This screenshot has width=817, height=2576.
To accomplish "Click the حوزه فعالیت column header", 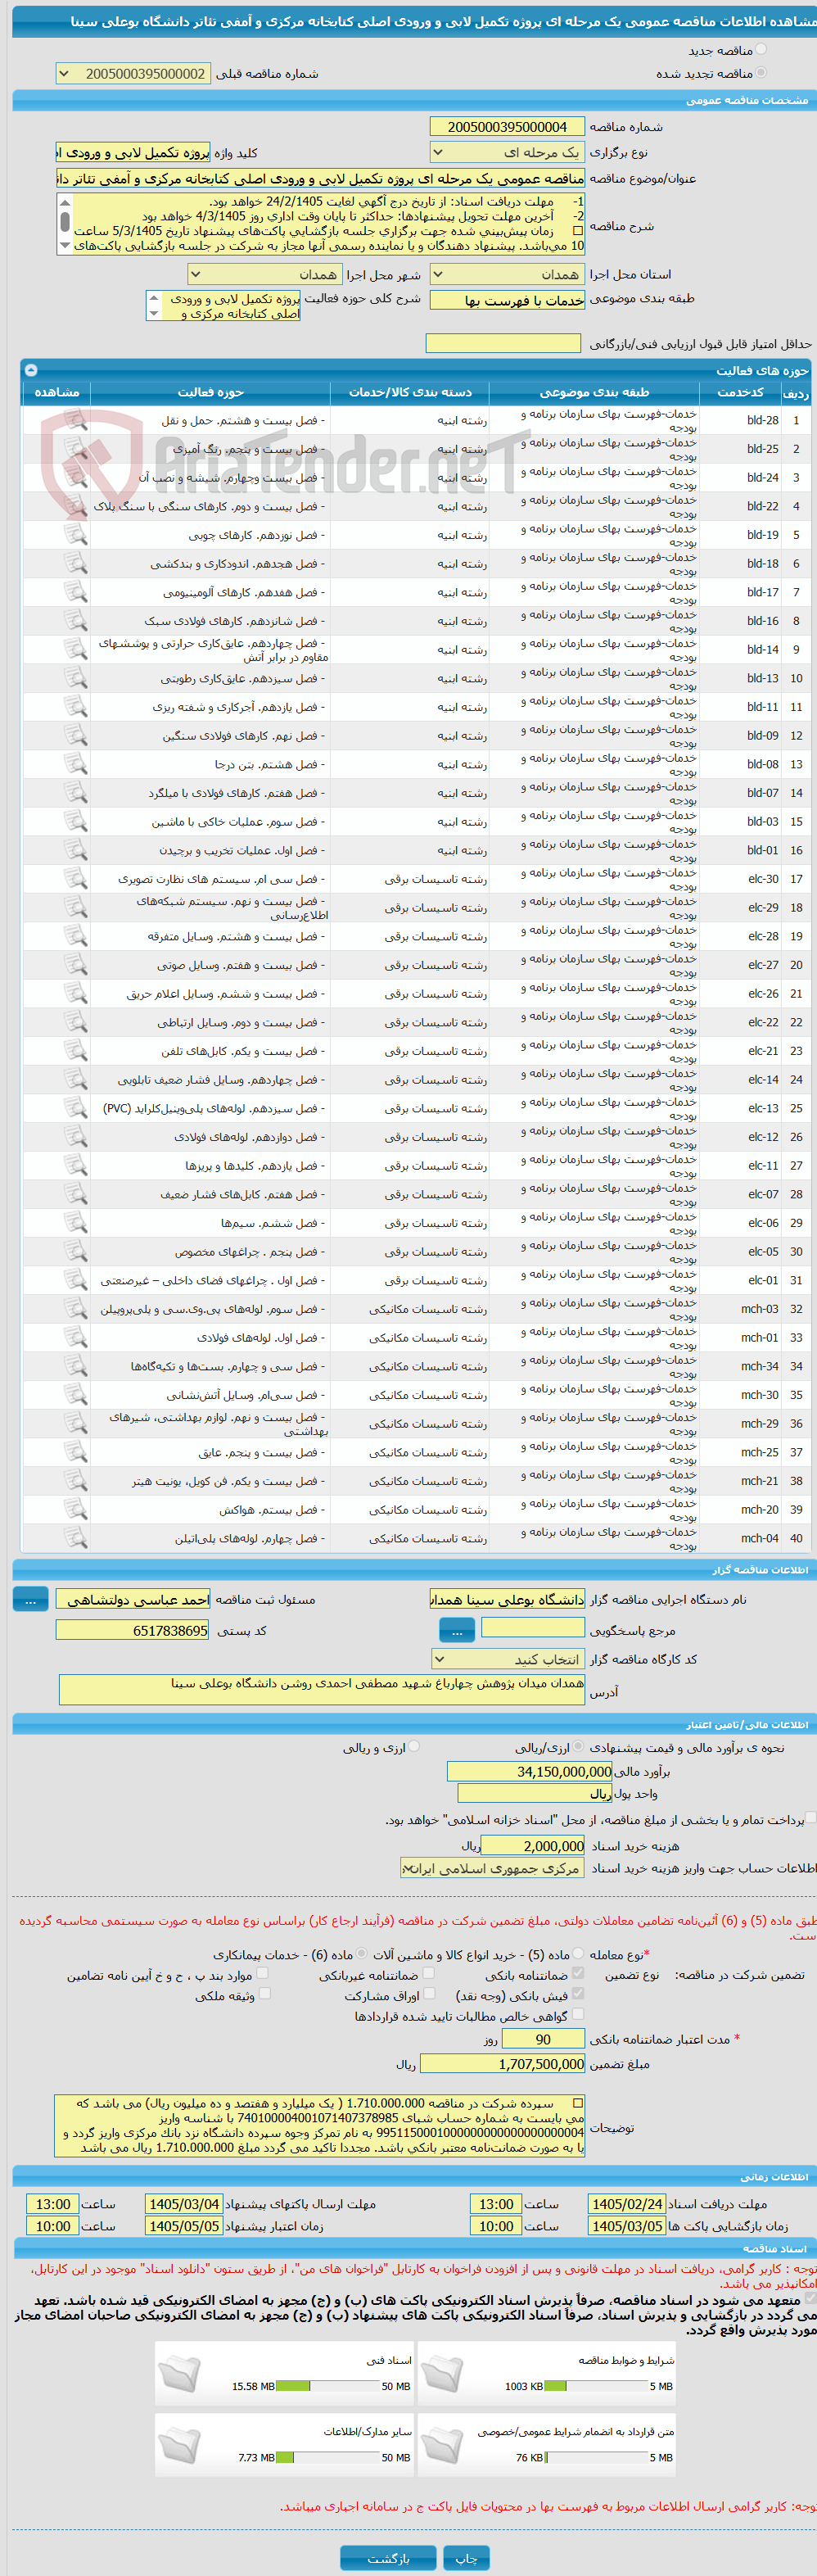I will [210, 392].
